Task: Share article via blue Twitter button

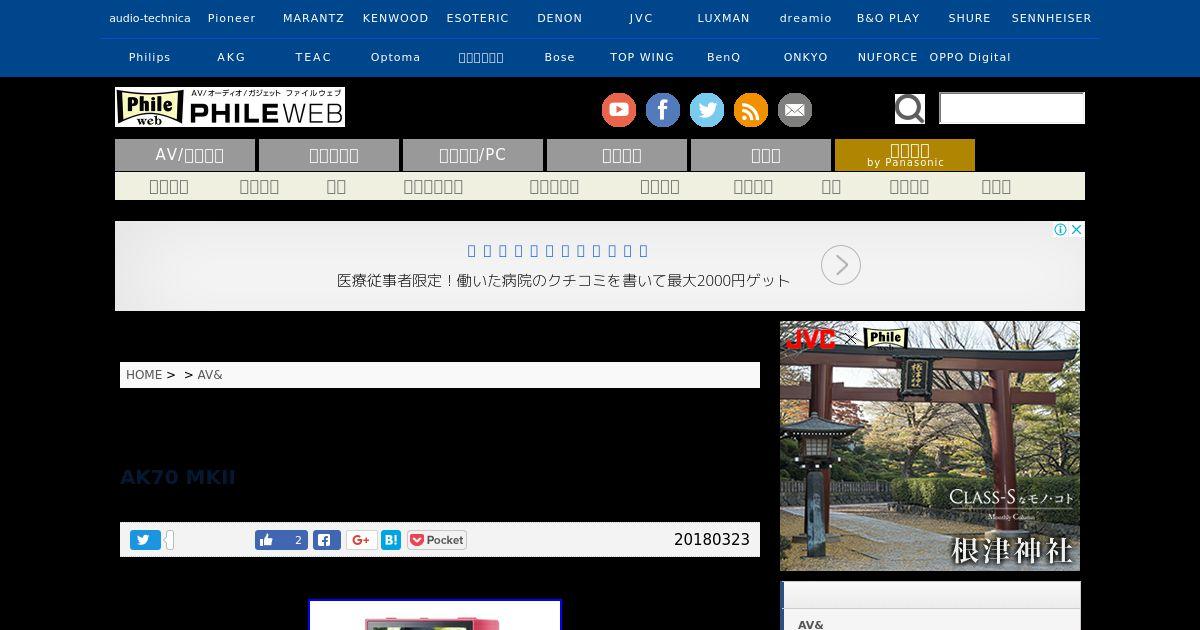Action: 145,540
